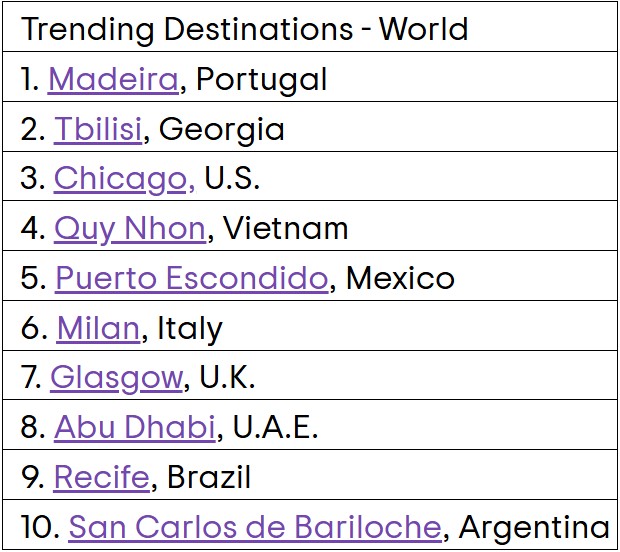Click the Argentina text in the last row

pyautogui.click(x=534, y=526)
